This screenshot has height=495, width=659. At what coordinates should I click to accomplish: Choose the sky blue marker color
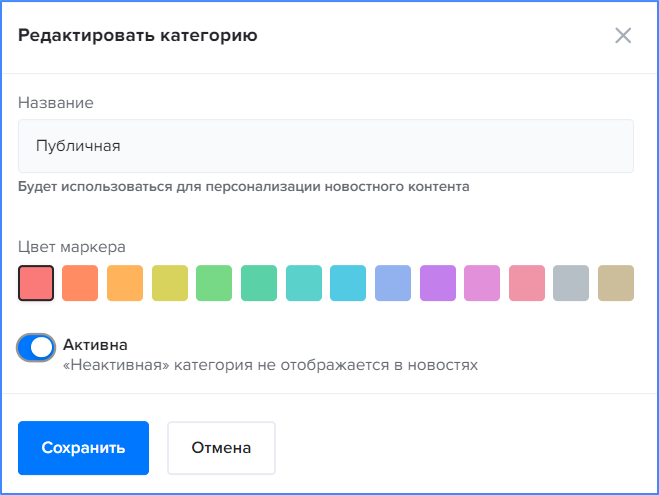(348, 283)
